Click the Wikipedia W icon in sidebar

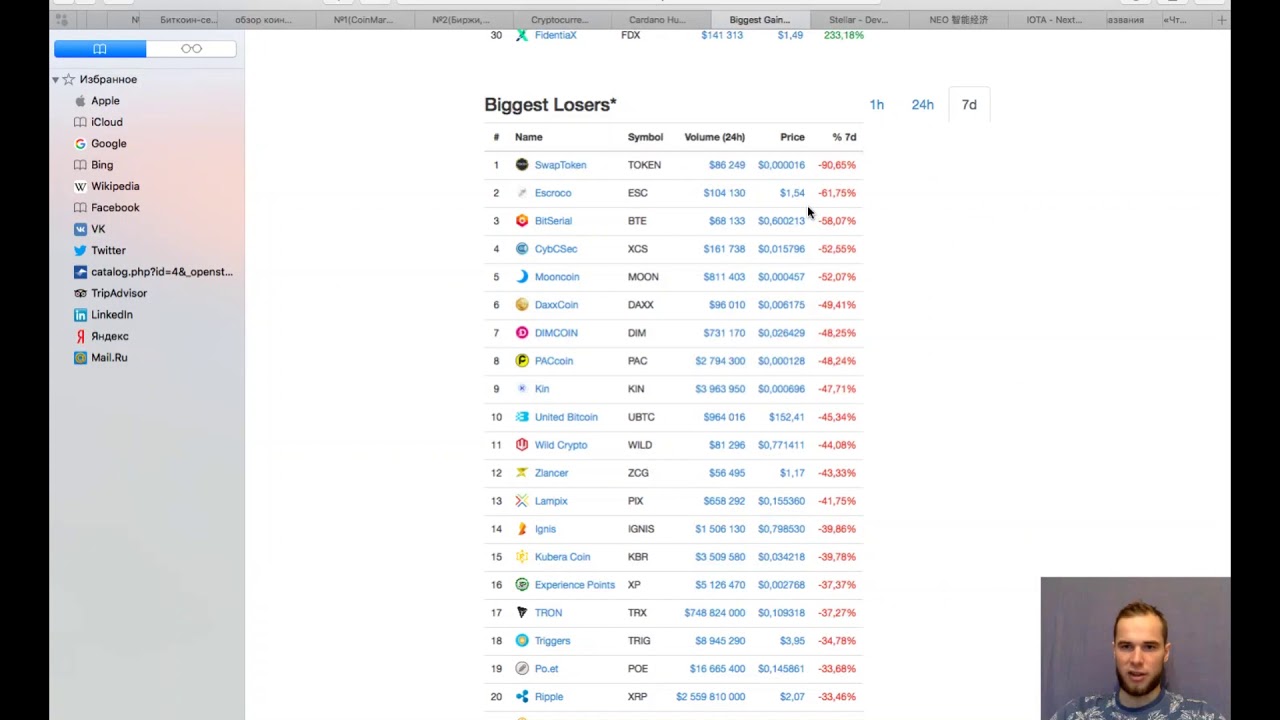(x=80, y=186)
